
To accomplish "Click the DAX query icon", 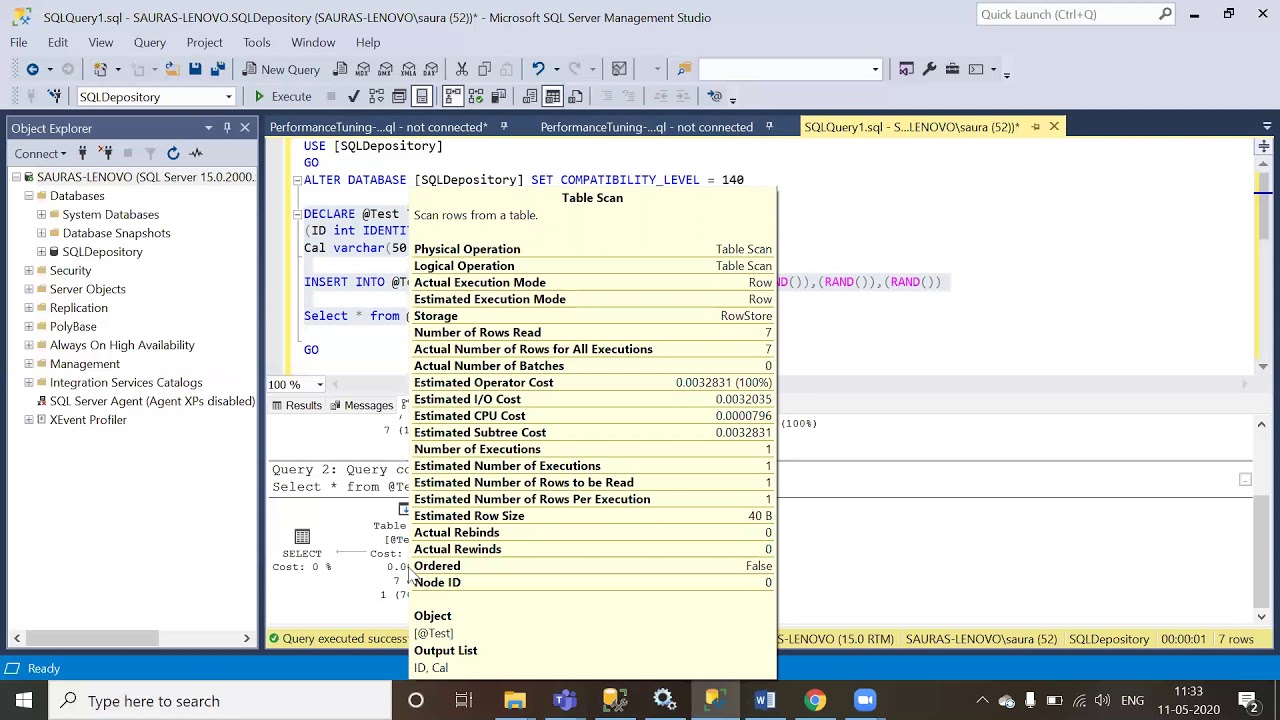I will [430, 69].
